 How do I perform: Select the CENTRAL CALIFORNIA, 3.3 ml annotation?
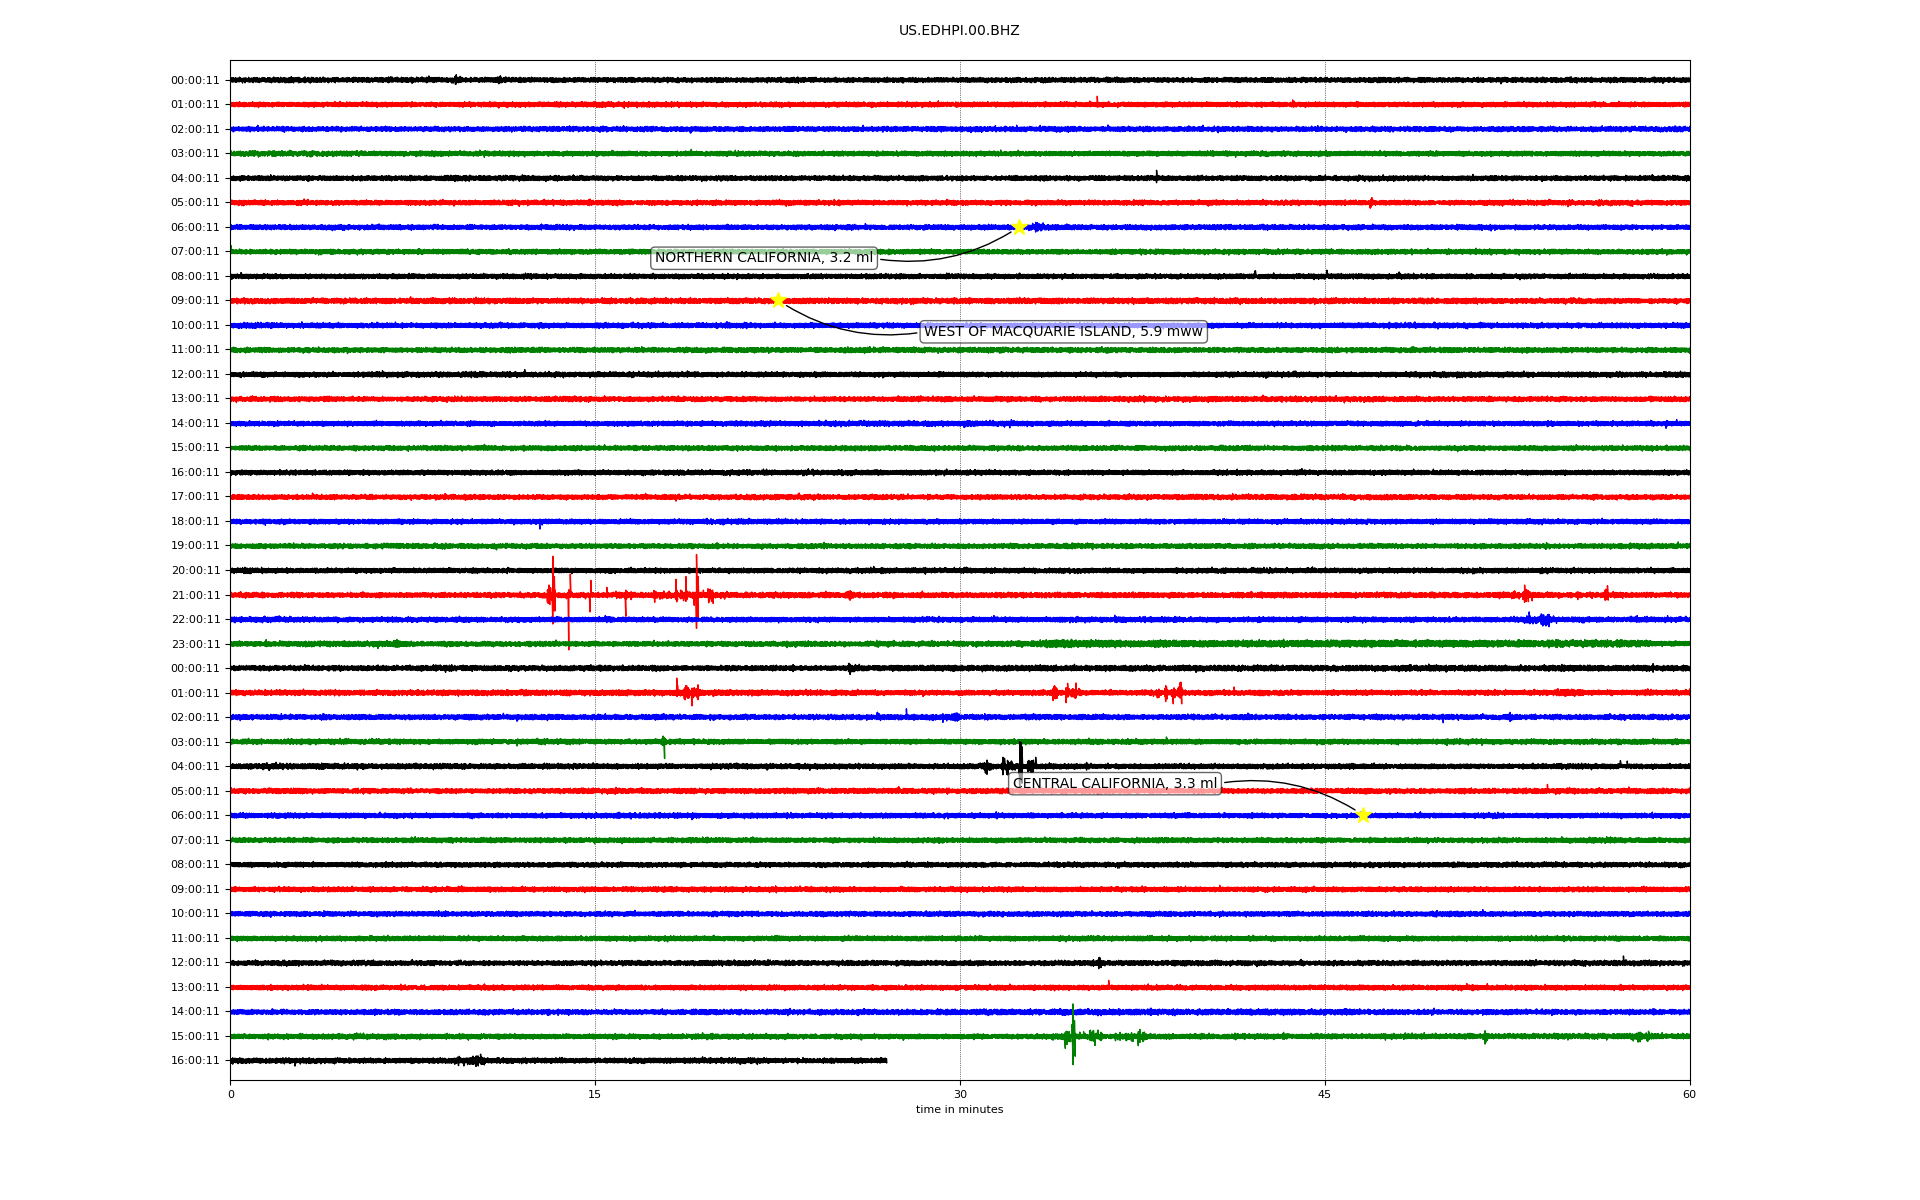(1115, 784)
